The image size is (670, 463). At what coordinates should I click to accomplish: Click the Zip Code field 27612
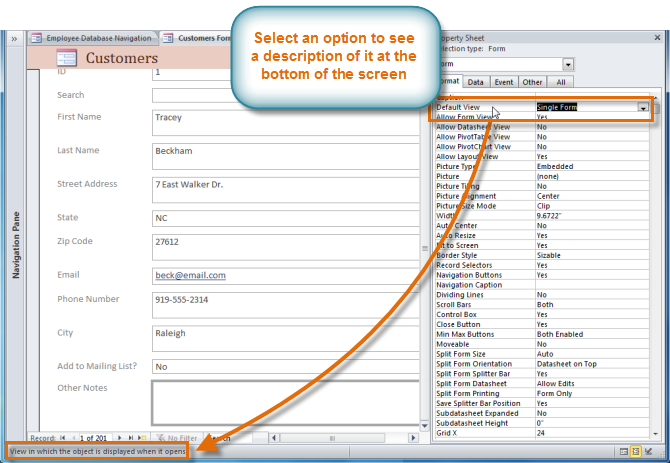(x=285, y=247)
